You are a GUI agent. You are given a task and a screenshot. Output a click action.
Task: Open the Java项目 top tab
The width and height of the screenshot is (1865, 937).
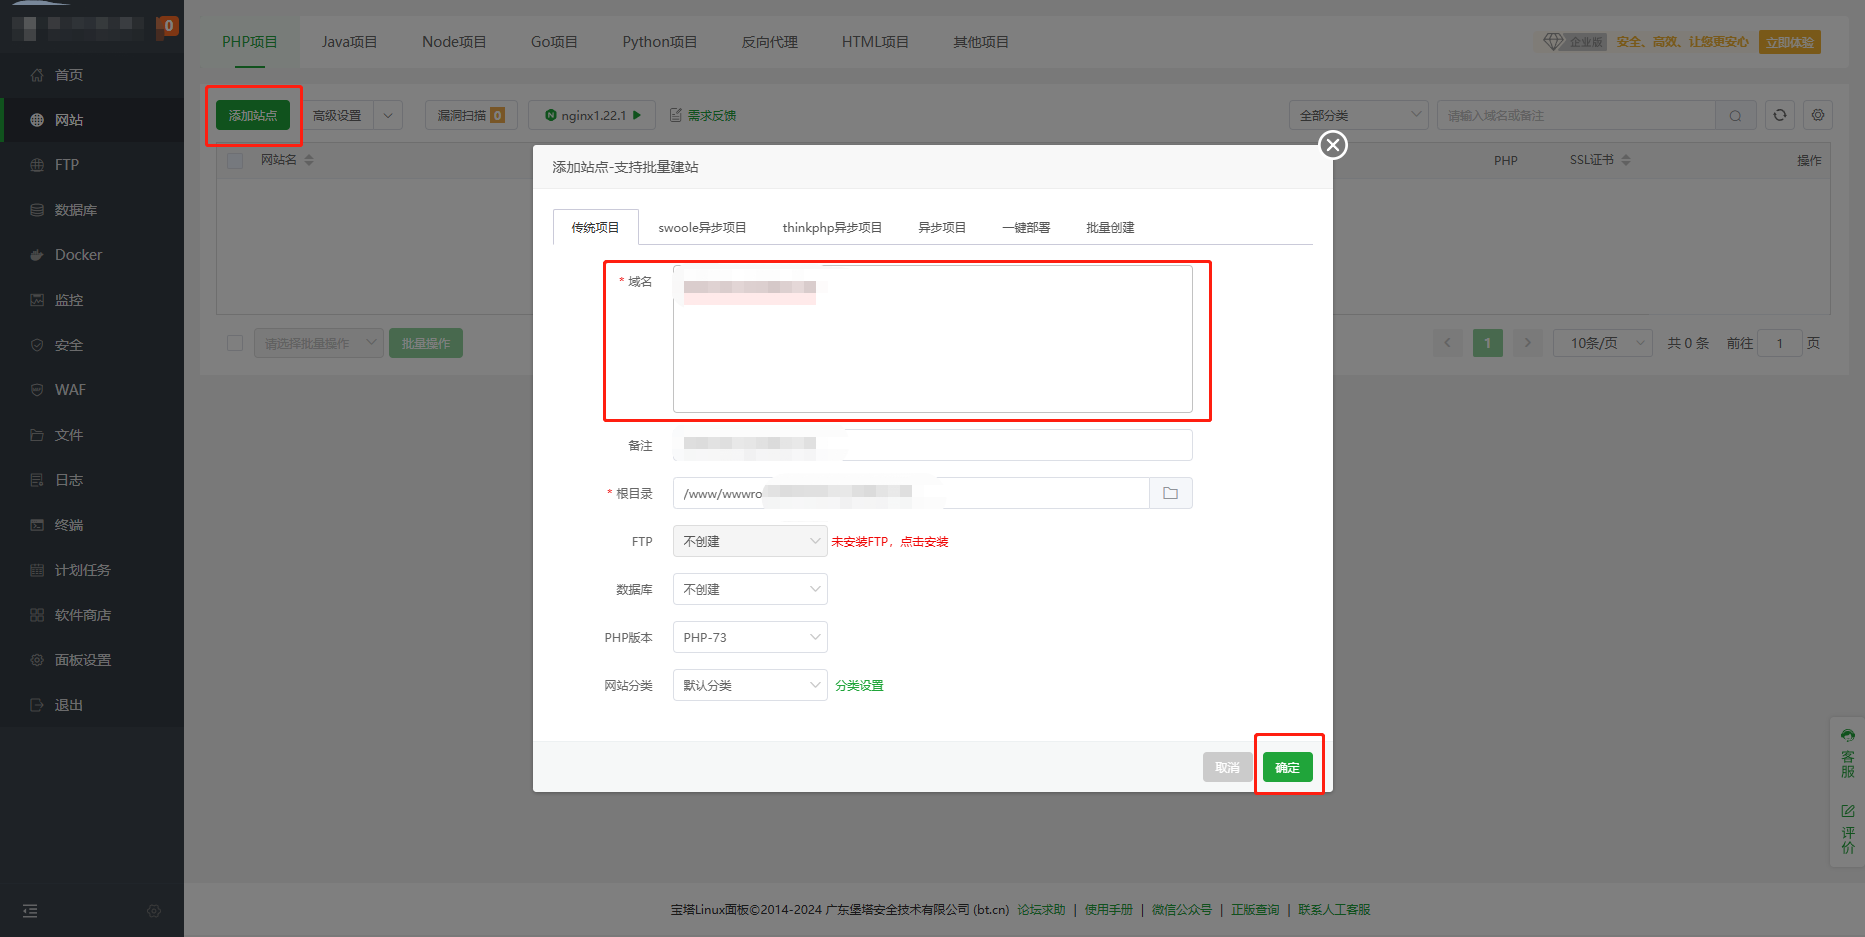click(349, 42)
